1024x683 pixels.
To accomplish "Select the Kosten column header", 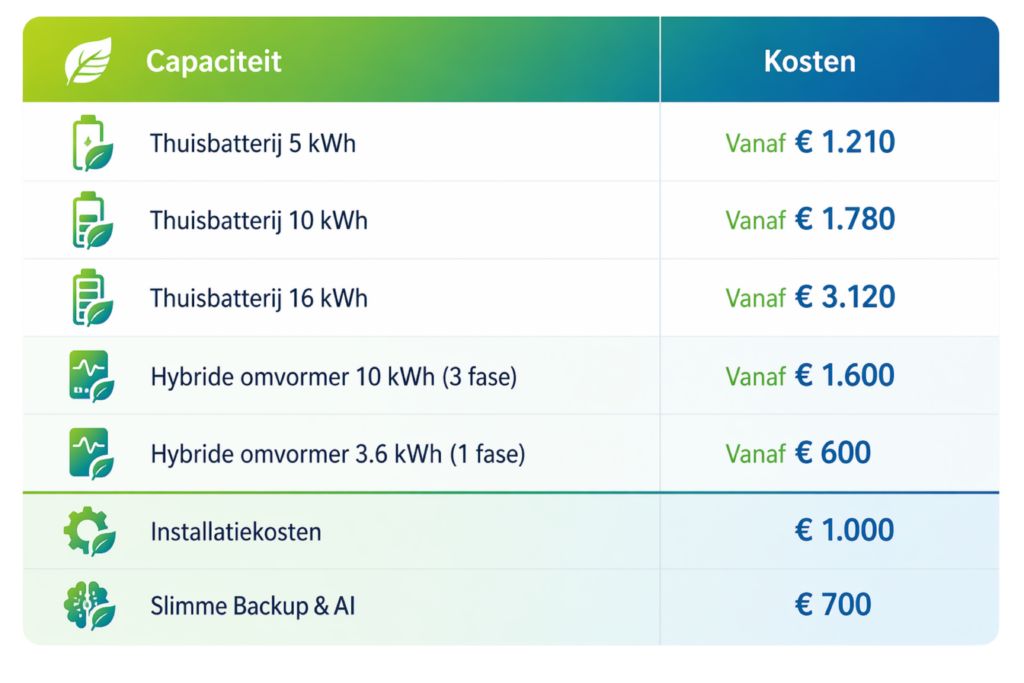I will click(x=809, y=62).
